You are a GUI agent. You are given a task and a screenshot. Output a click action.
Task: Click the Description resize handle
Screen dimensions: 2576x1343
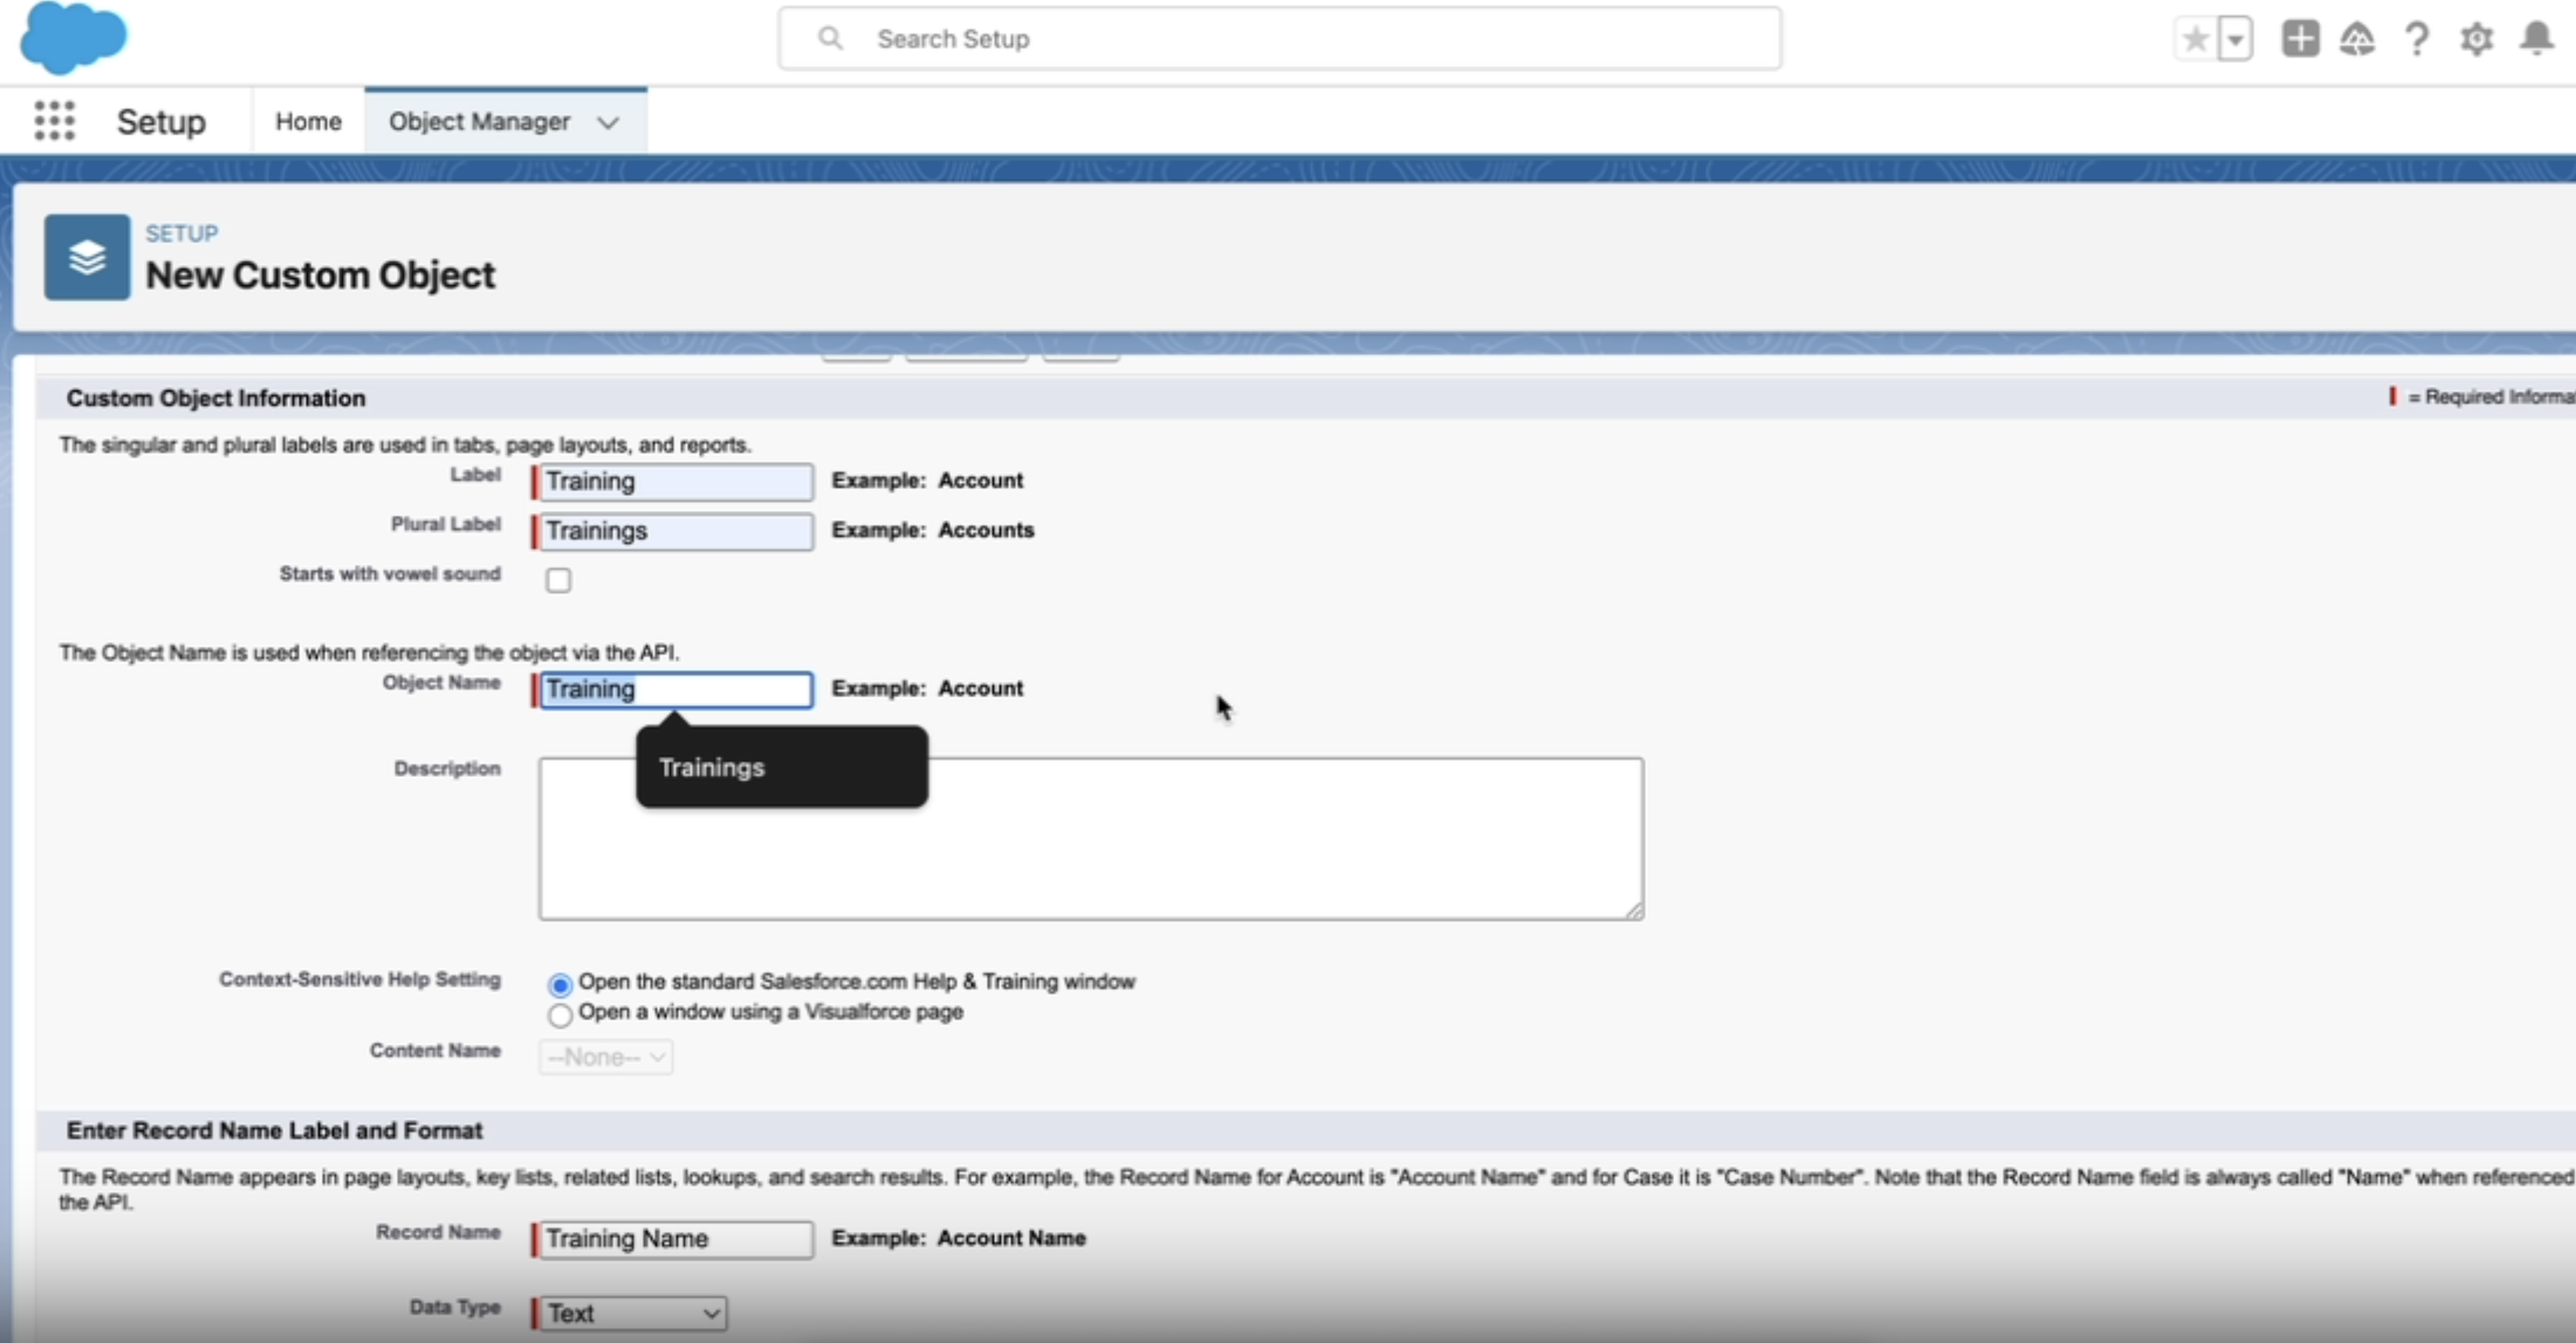pyautogui.click(x=1634, y=910)
